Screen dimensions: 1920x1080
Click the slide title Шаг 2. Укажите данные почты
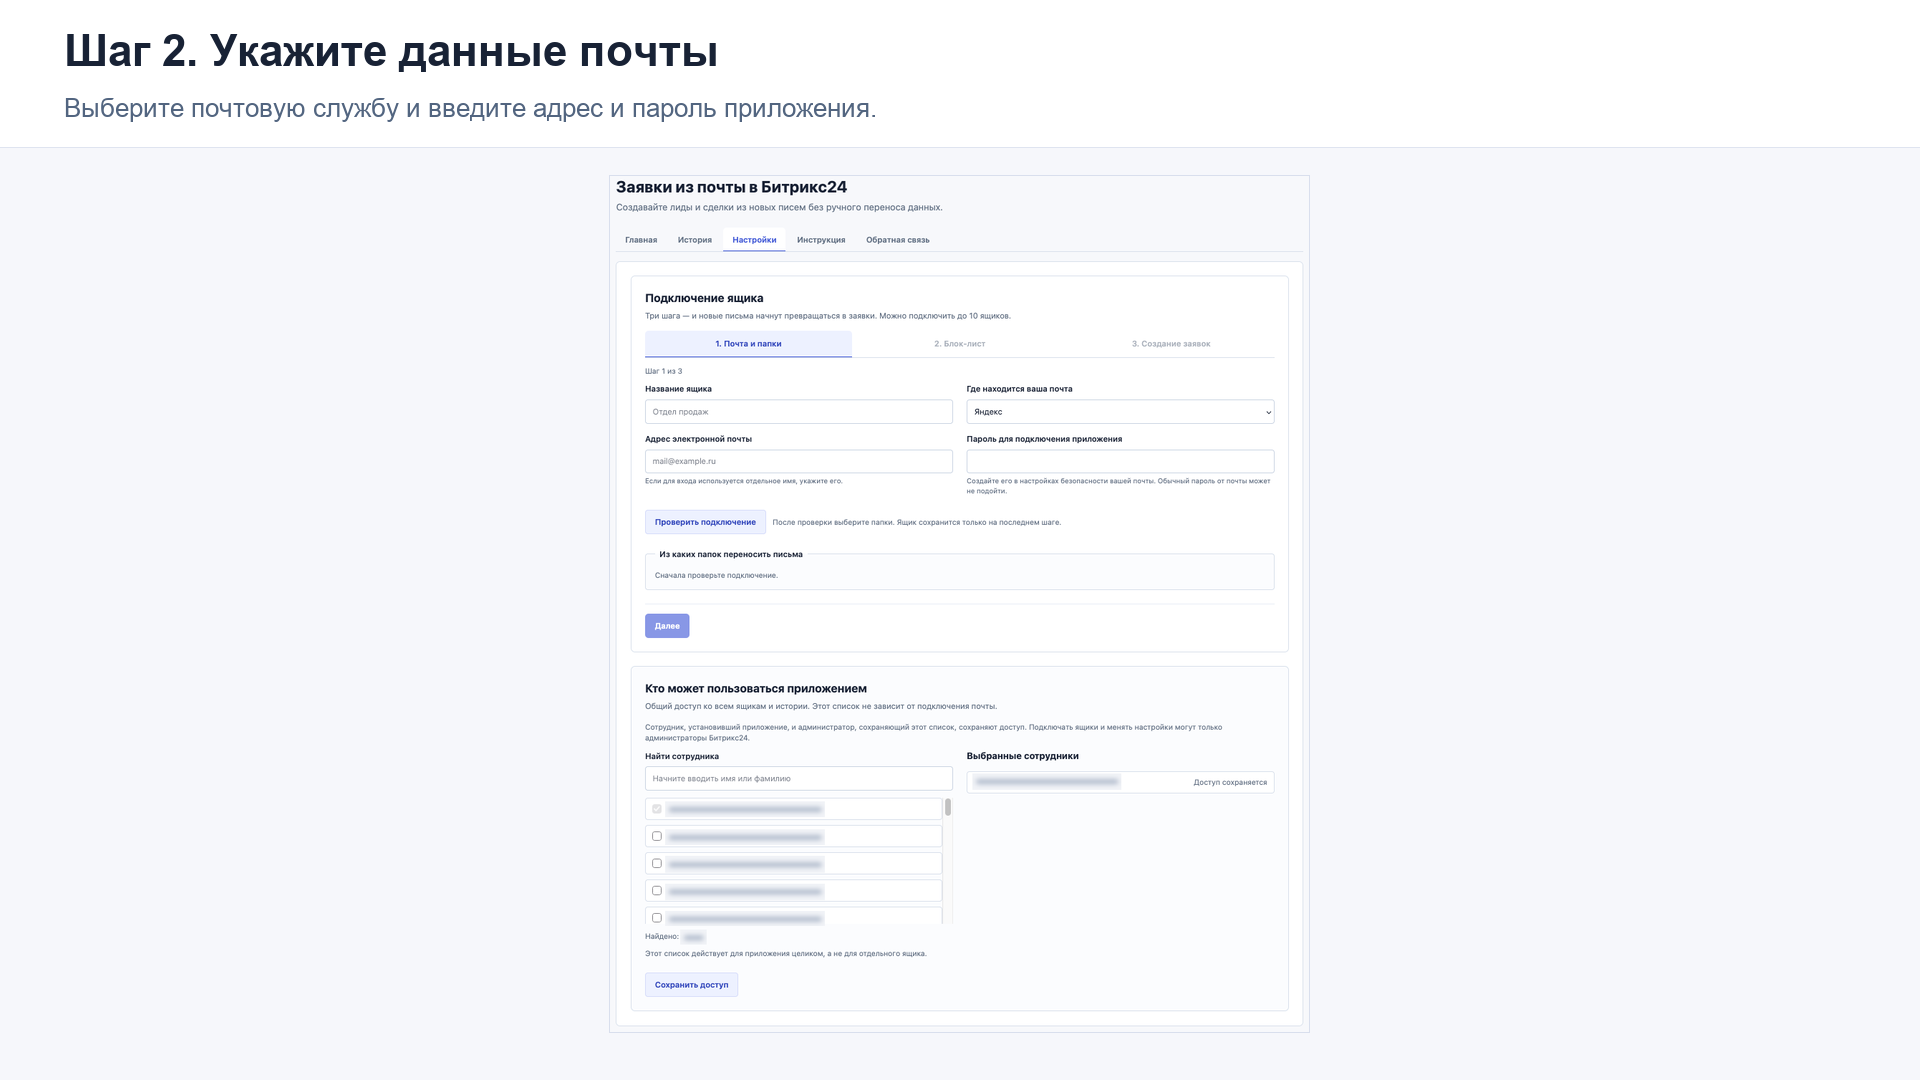pos(391,51)
